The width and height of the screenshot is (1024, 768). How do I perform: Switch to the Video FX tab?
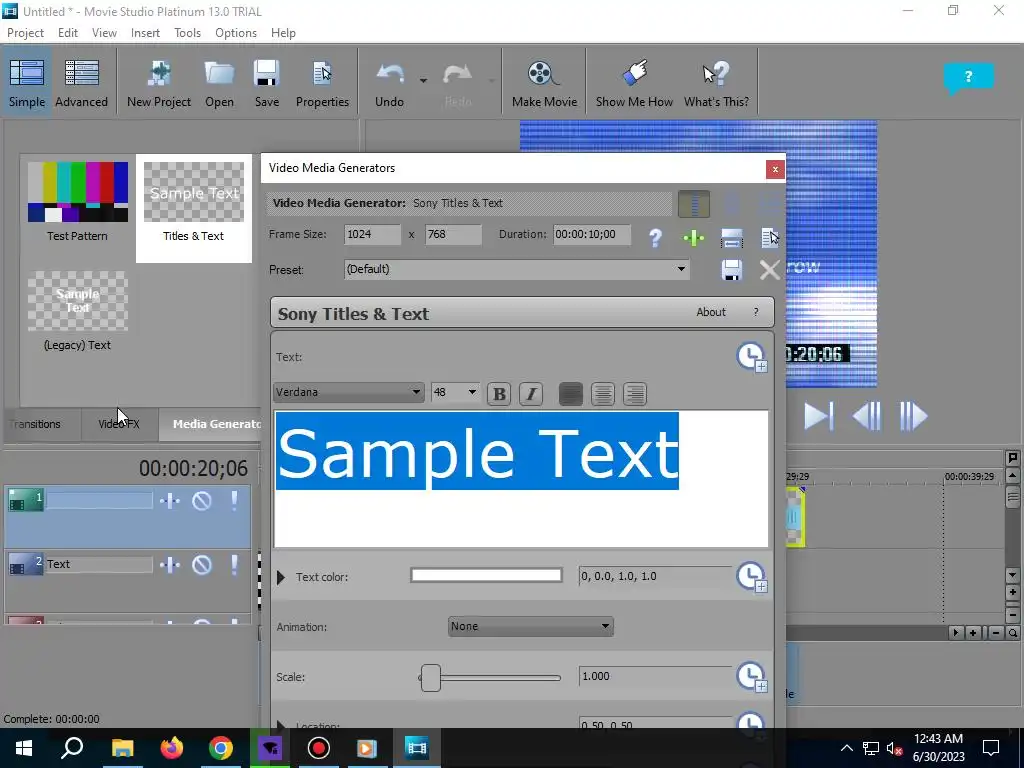pos(119,424)
